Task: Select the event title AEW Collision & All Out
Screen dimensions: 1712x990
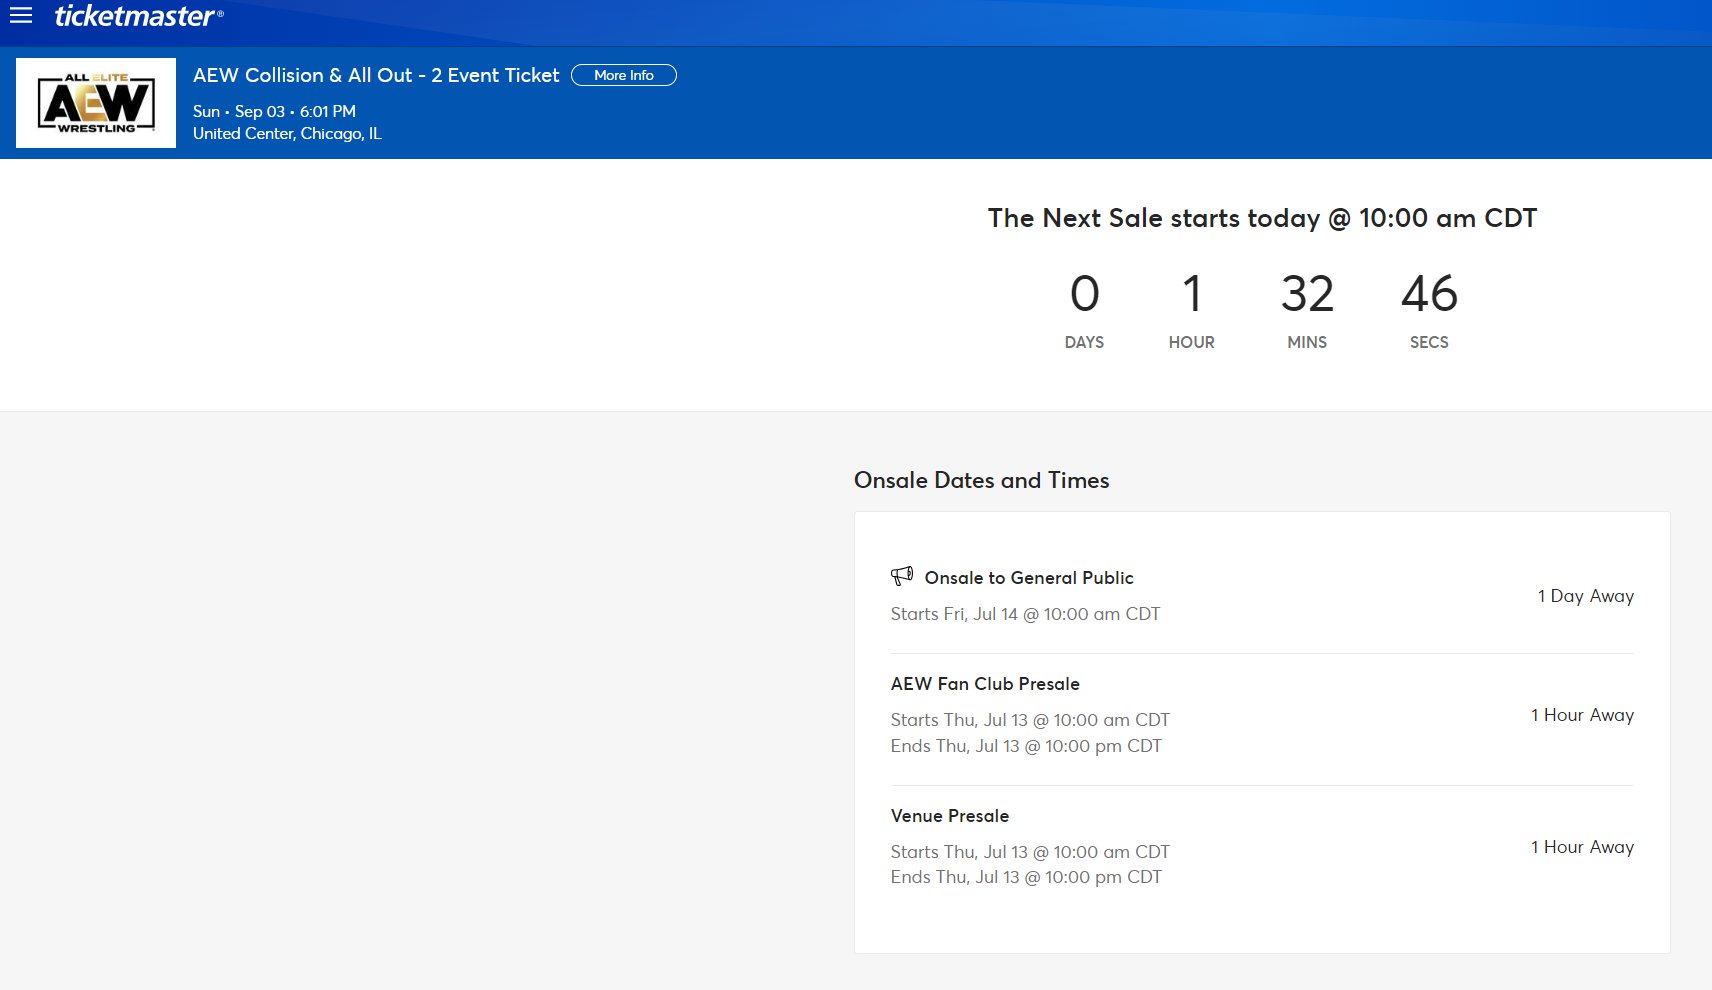Action: pos(376,75)
